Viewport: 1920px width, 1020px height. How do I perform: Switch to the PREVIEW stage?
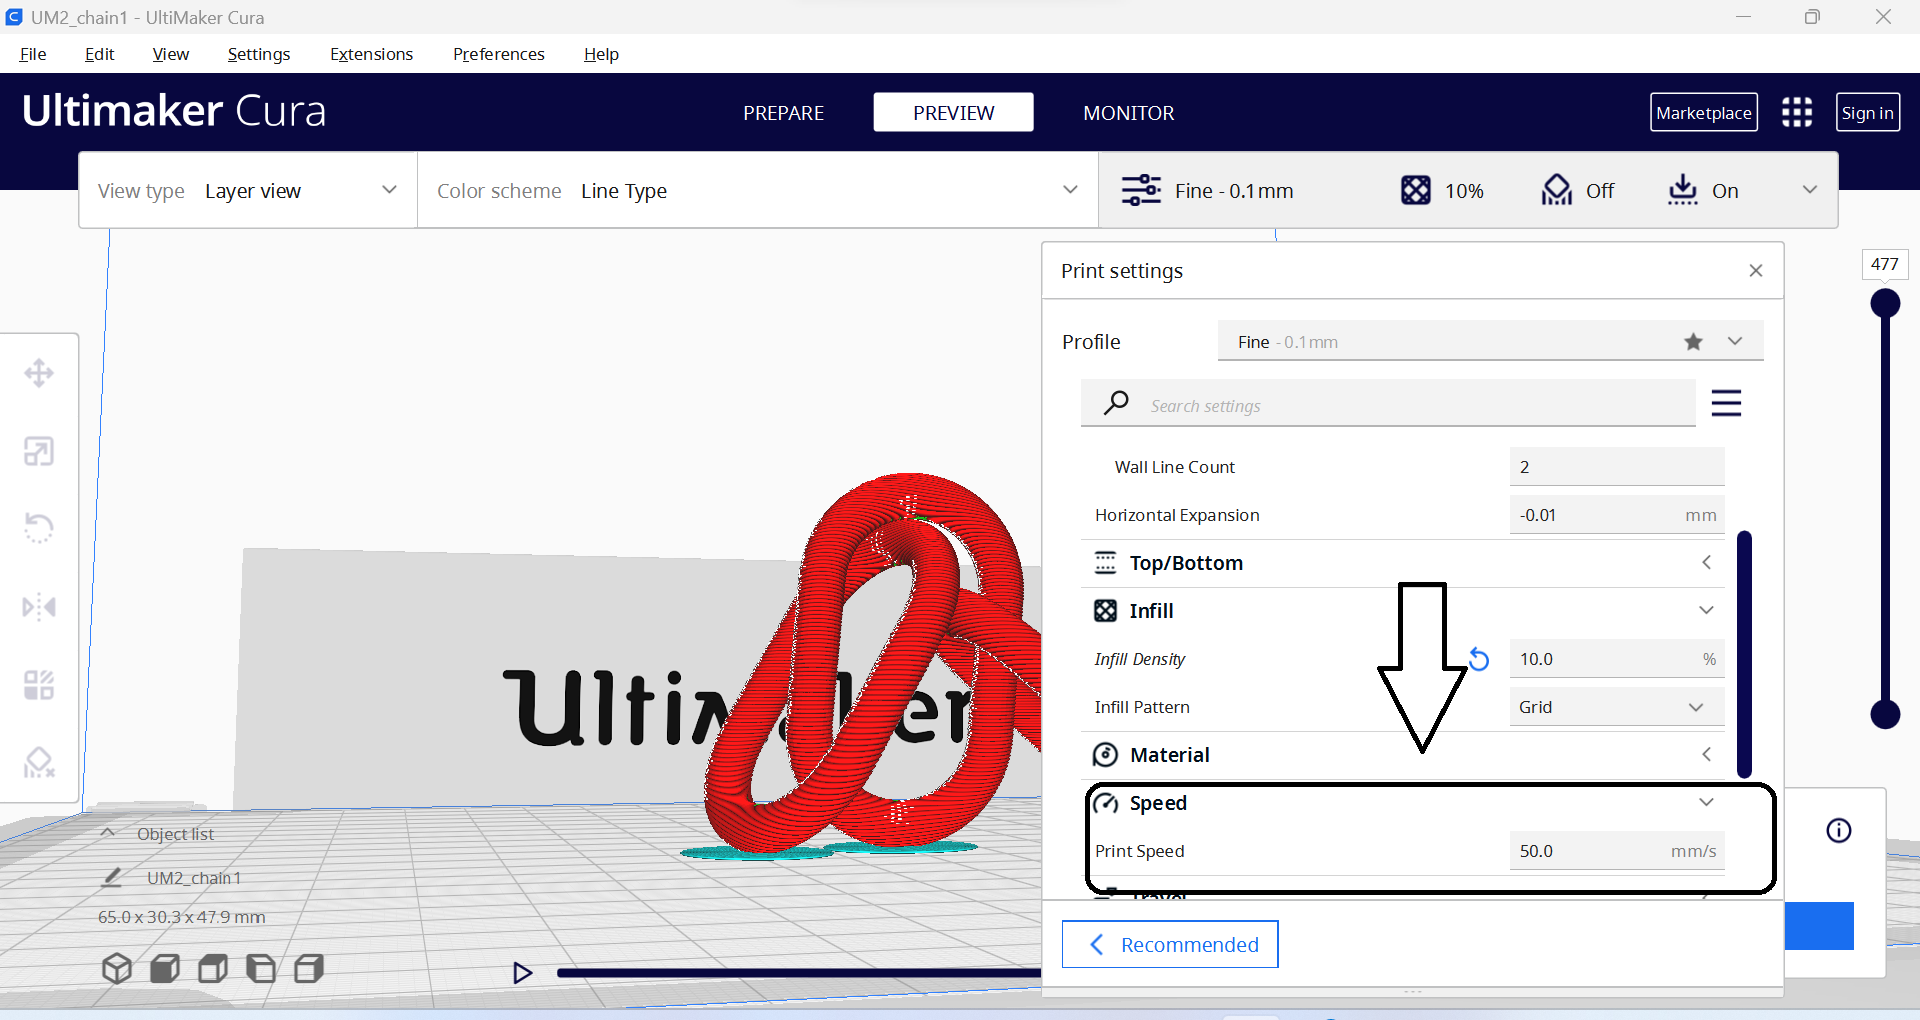pyautogui.click(x=953, y=113)
